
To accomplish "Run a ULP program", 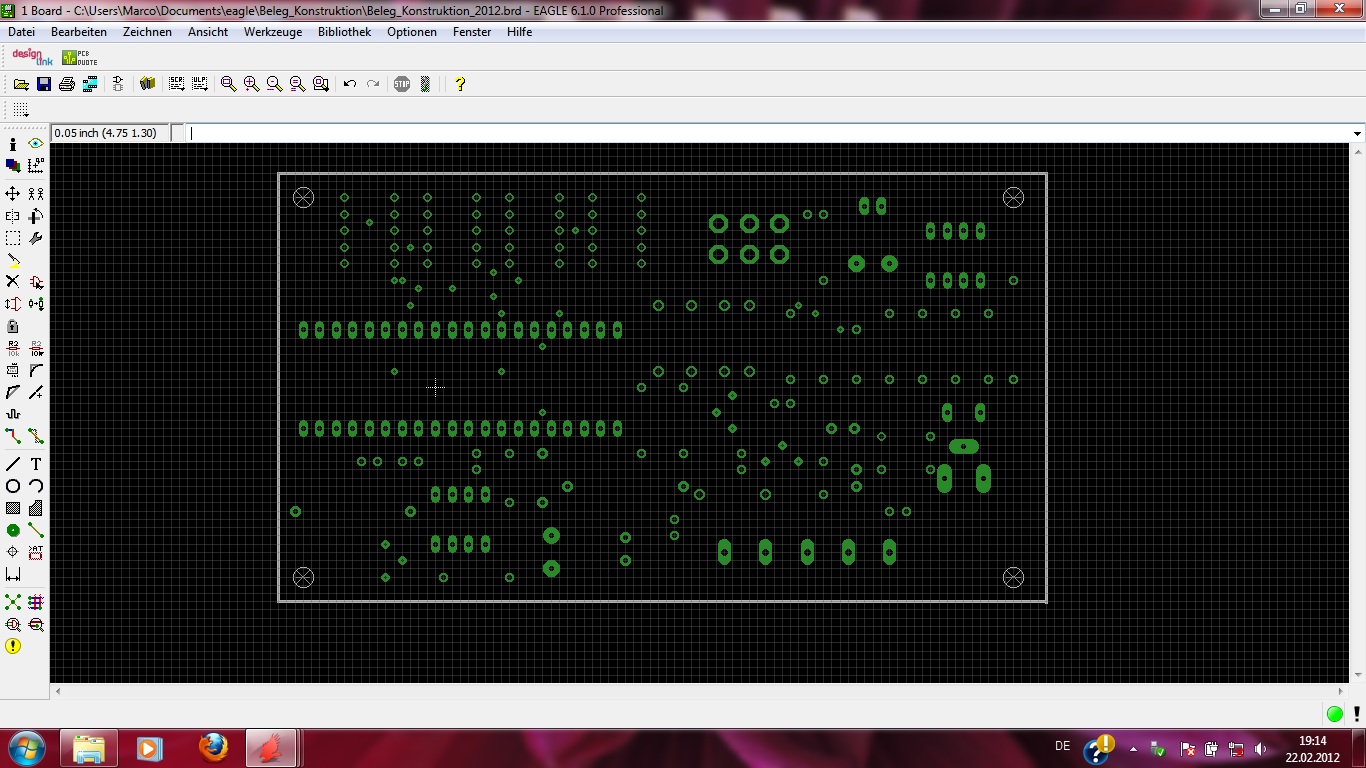I will pyautogui.click(x=200, y=84).
